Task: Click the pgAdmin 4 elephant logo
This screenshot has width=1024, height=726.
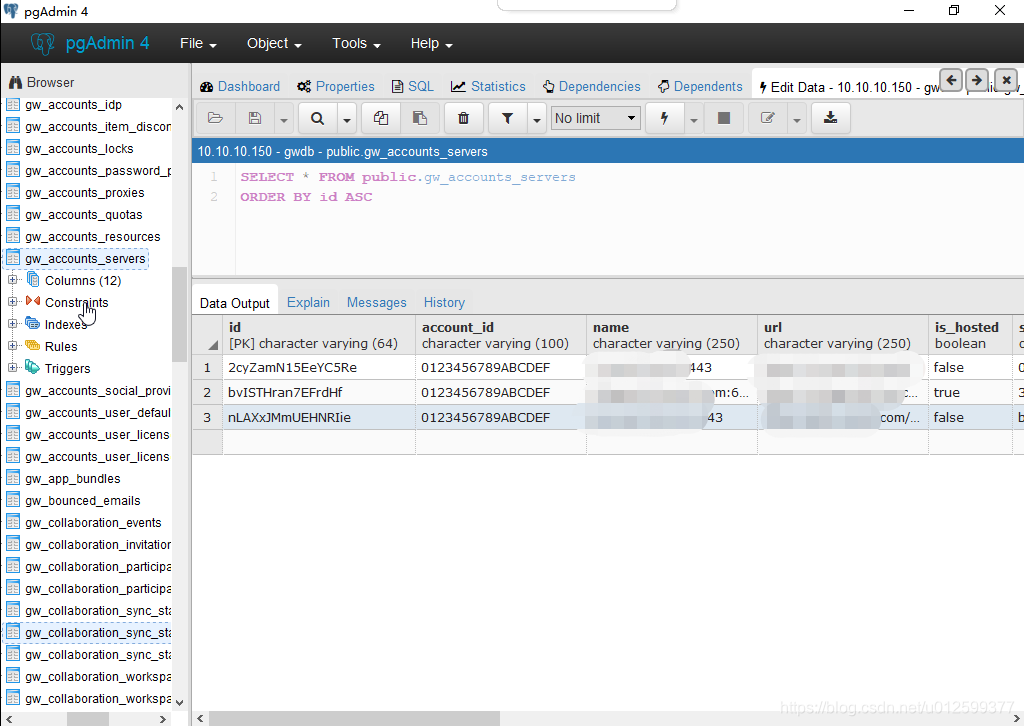Action: point(42,44)
